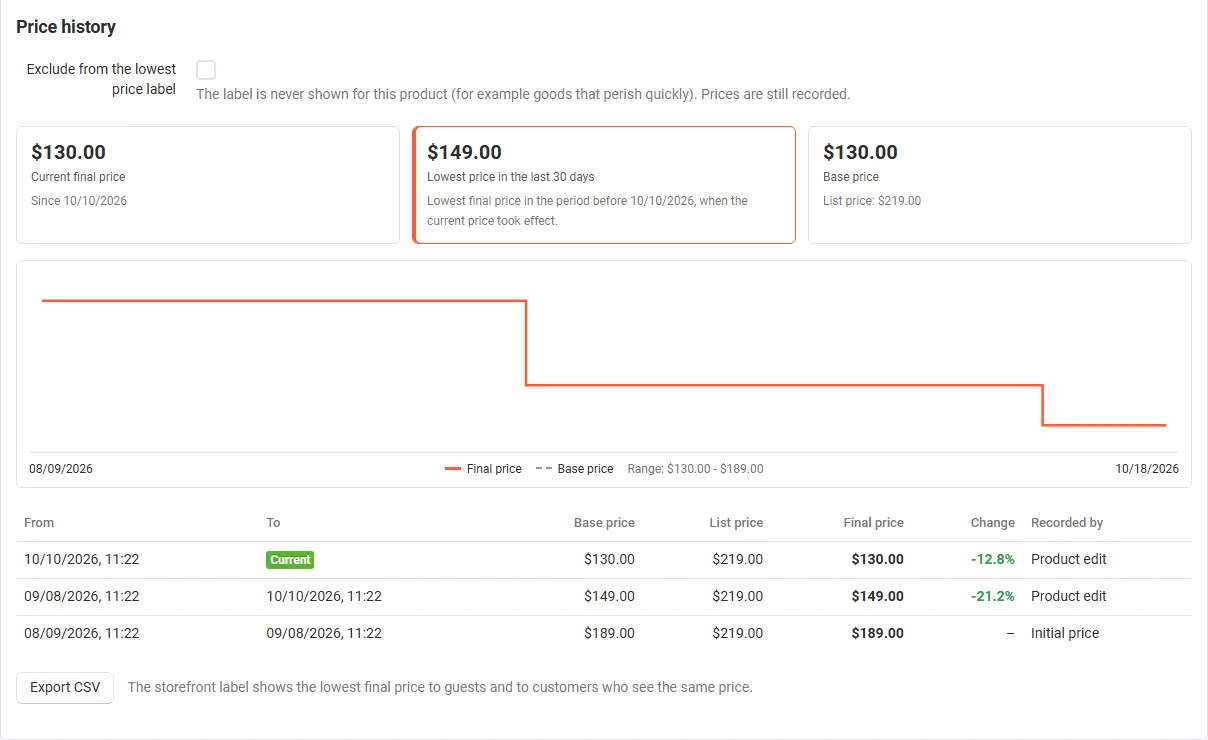Click the Initial price entry
This screenshot has height=740, width=1208.
click(x=1065, y=633)
